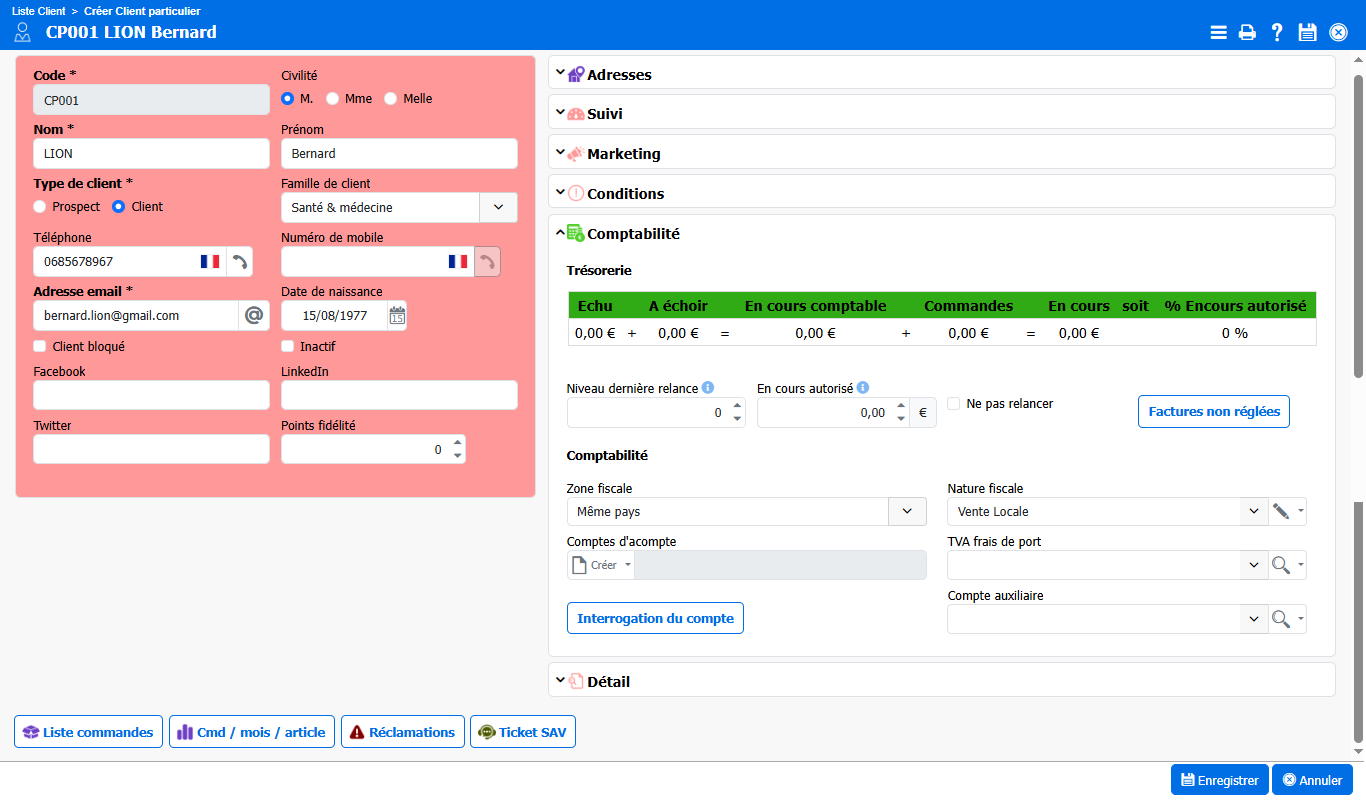Click the @ icon next to email address
The image size is (1366, 802).
pyautogui.click(x=254, y=316)
